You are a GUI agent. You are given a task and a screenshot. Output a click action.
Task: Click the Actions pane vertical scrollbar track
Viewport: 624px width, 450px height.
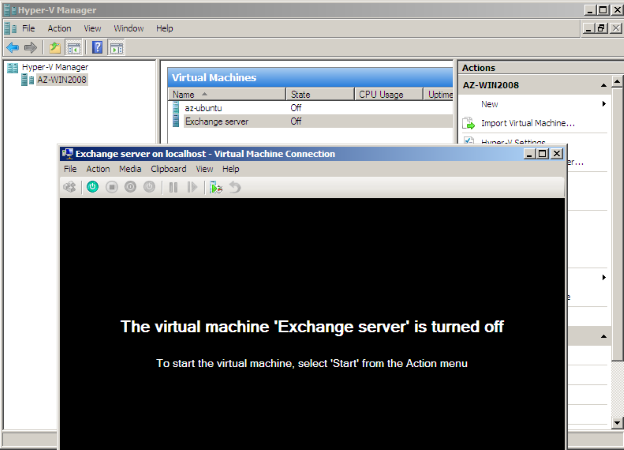(617, 389)
